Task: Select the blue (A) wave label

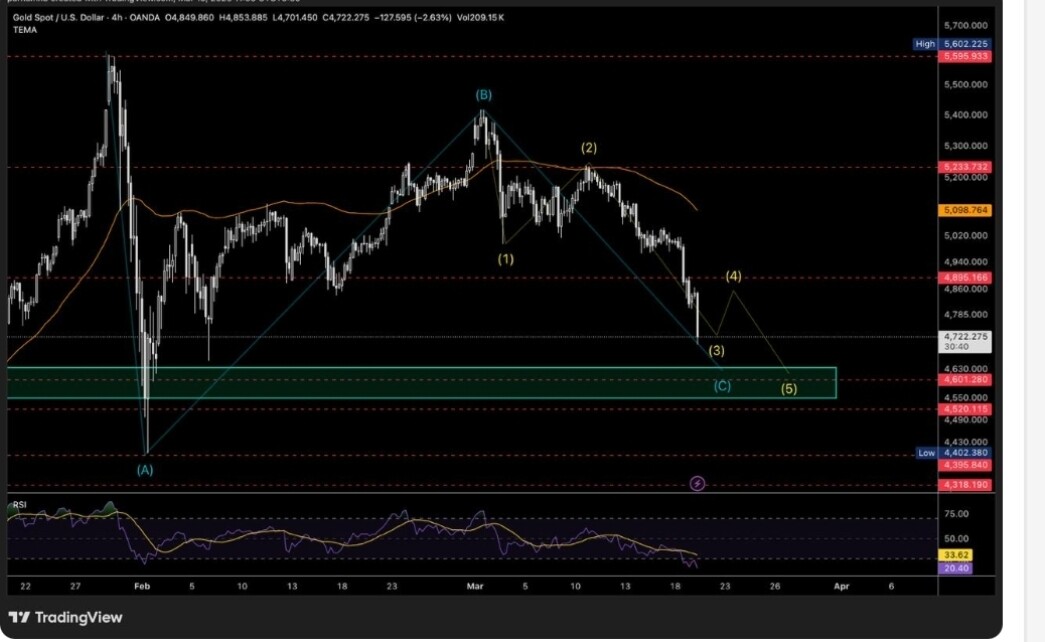Action: click(145, 469)
